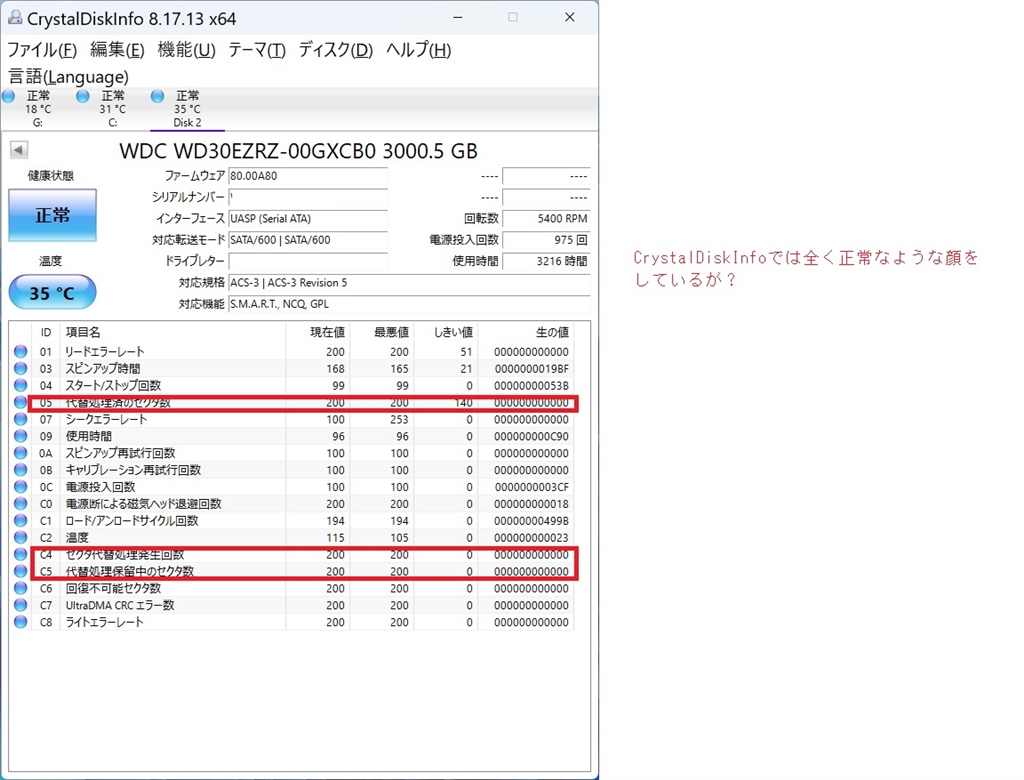Click the 現在値 column header
This screenshot has height=780, width=1024.
317,333
